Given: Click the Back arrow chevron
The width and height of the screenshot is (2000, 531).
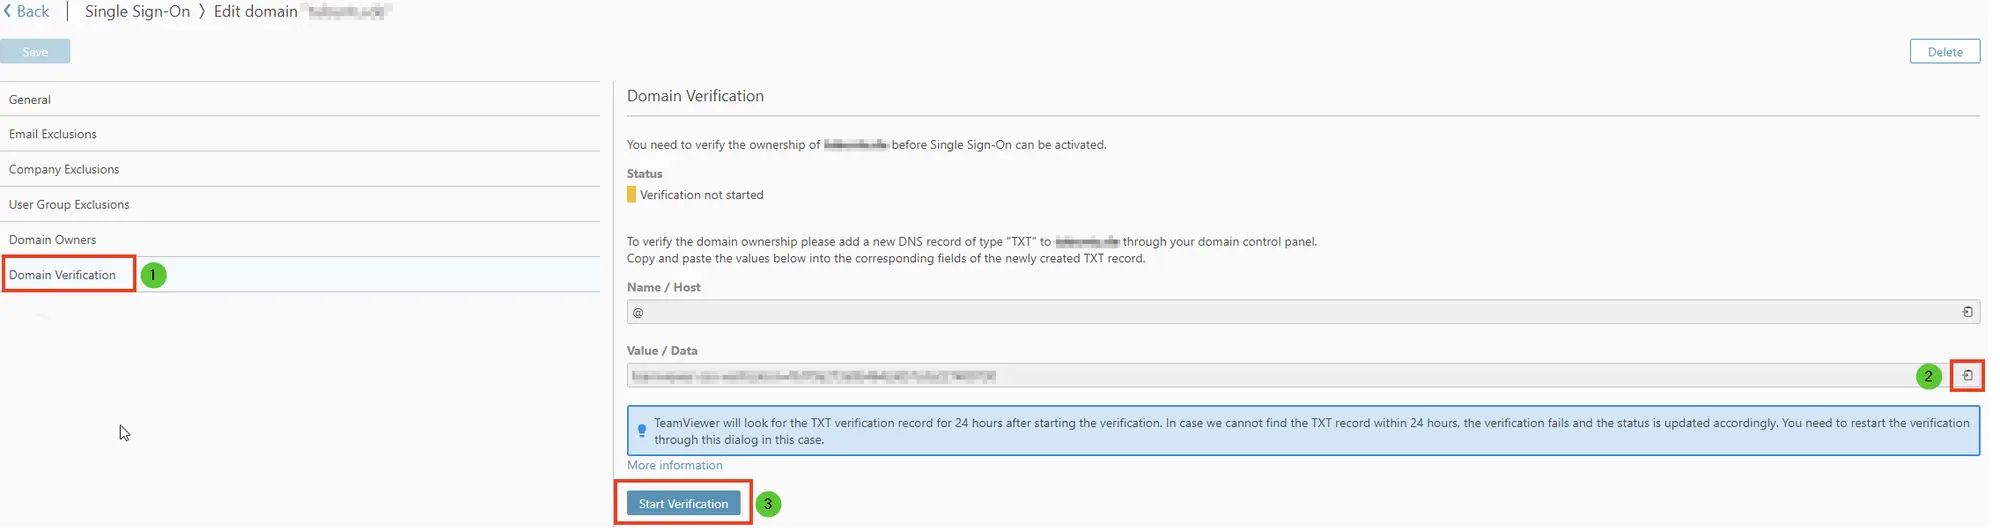Looking at the screenshot, I should pos(7,11).
